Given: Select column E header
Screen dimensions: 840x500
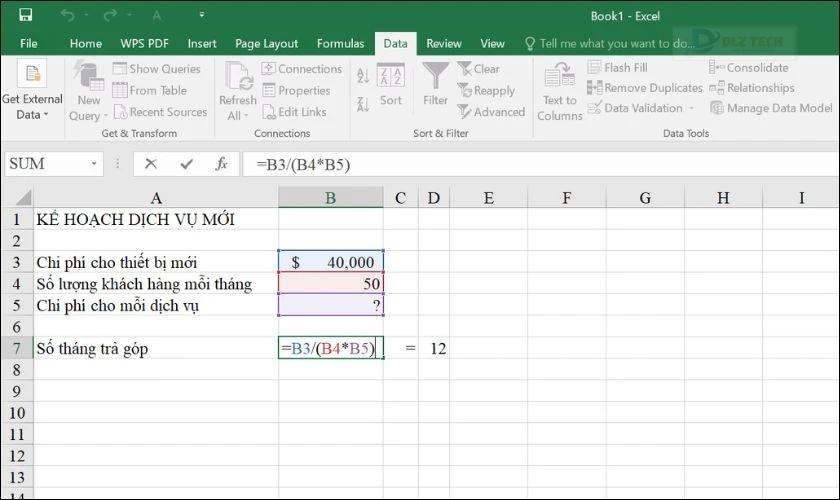Looking at the screenshot, I should tap(489, 198).
